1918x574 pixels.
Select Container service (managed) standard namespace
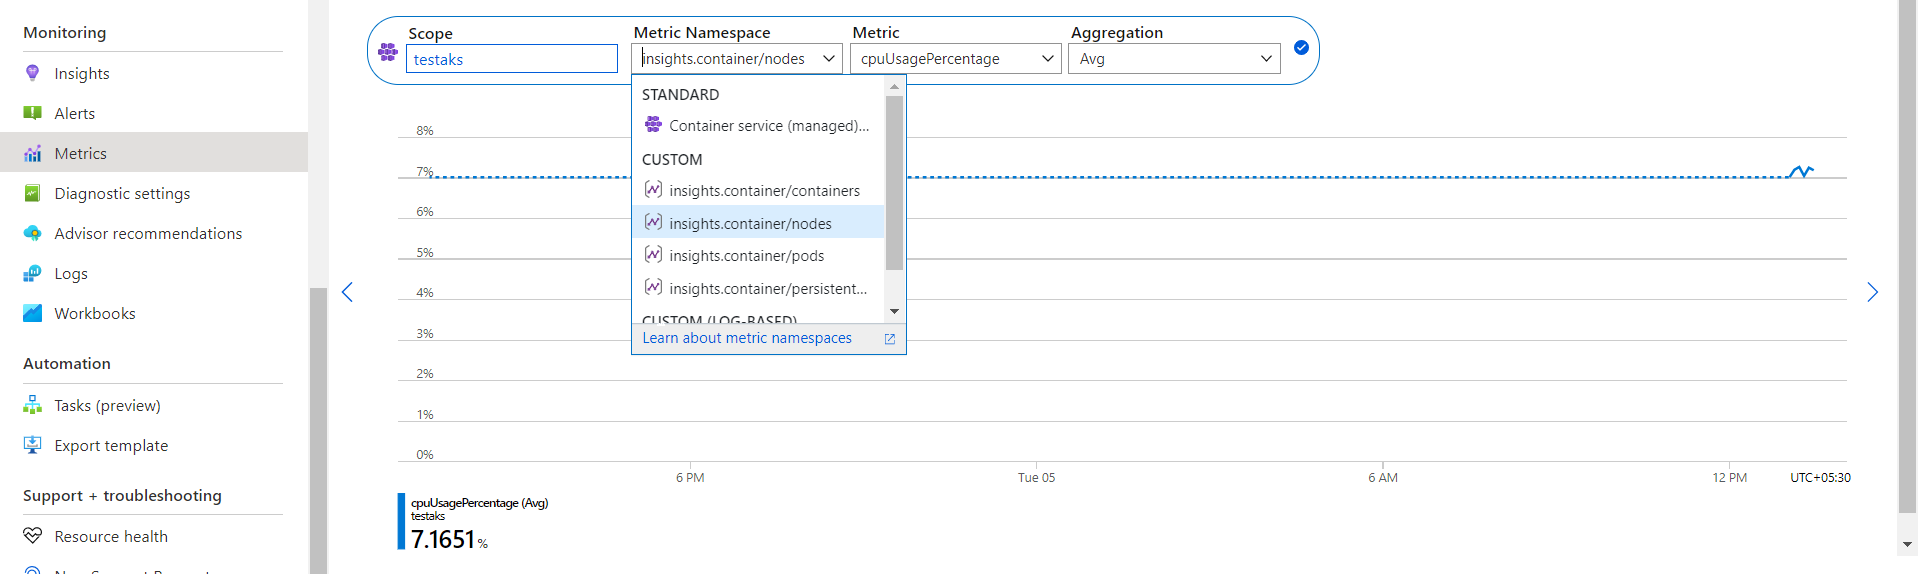coord(768,126)
